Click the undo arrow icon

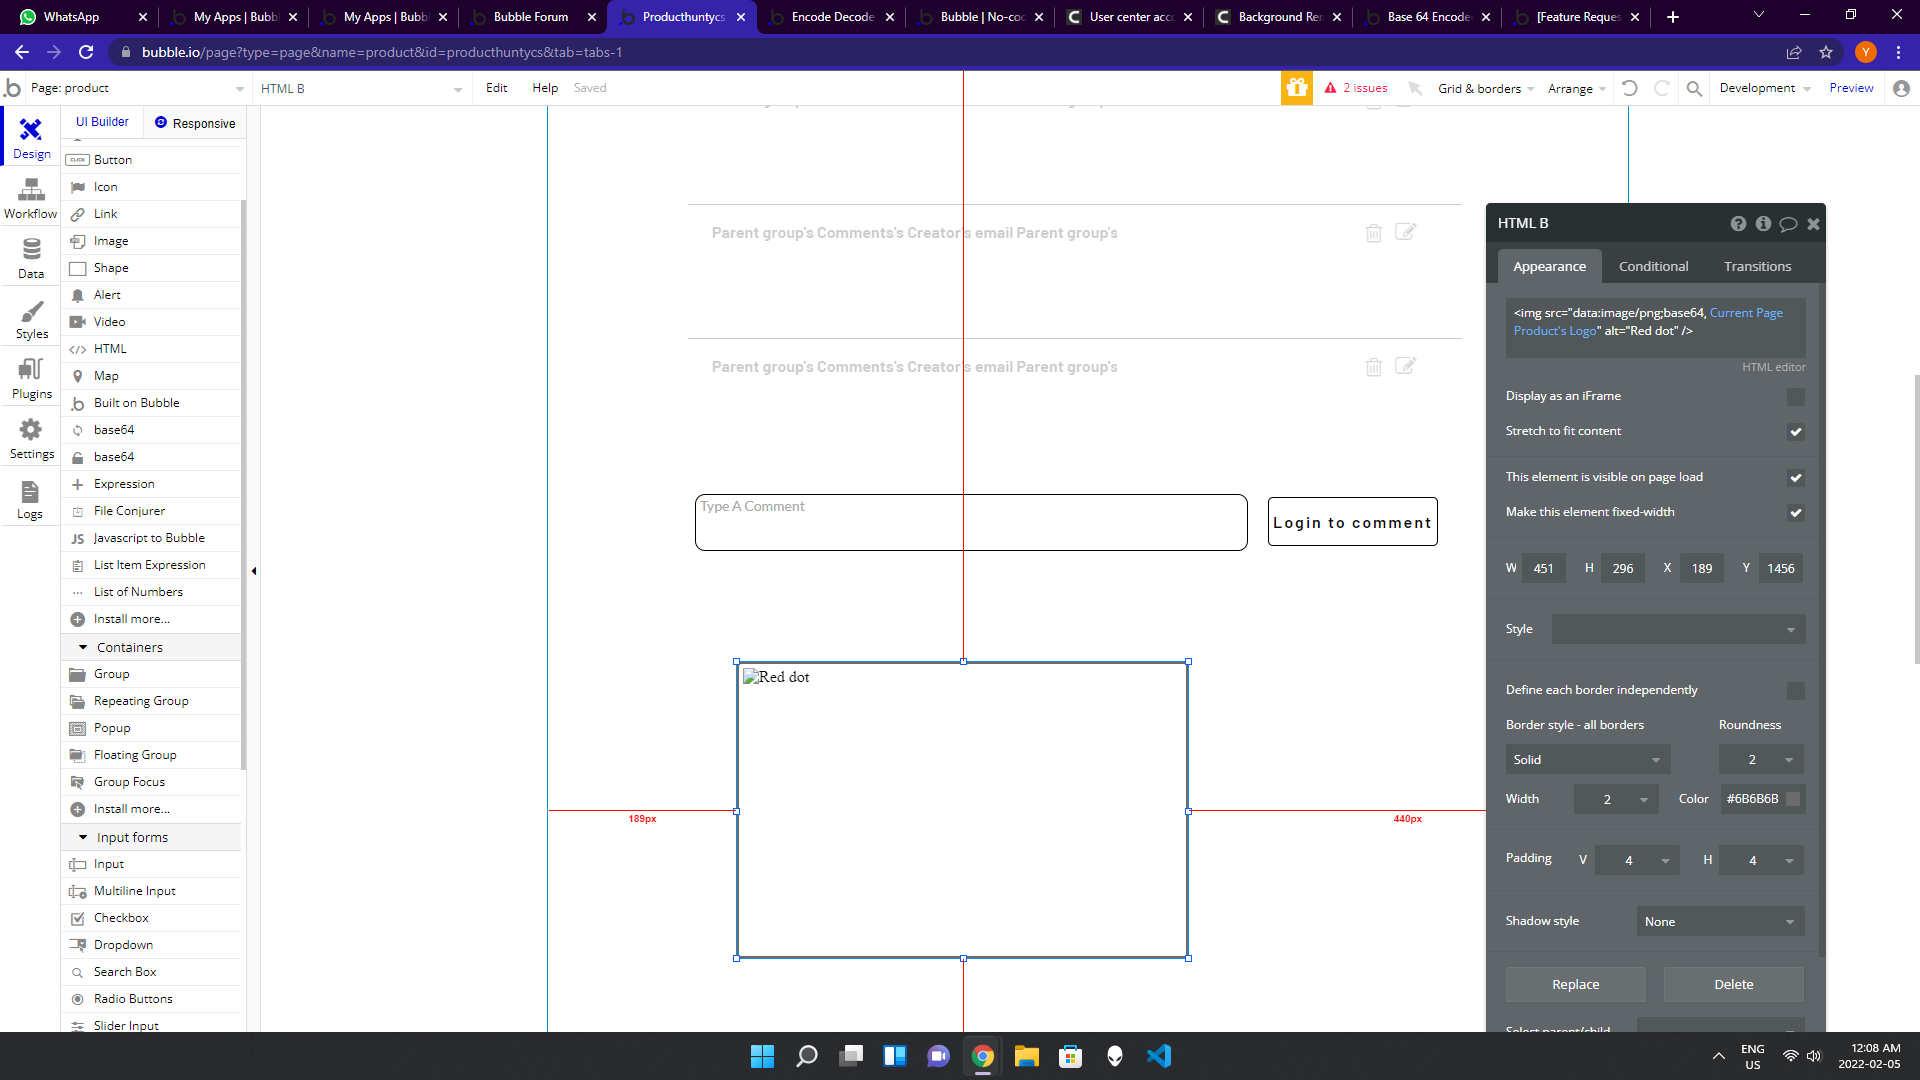coord(1630,88)
